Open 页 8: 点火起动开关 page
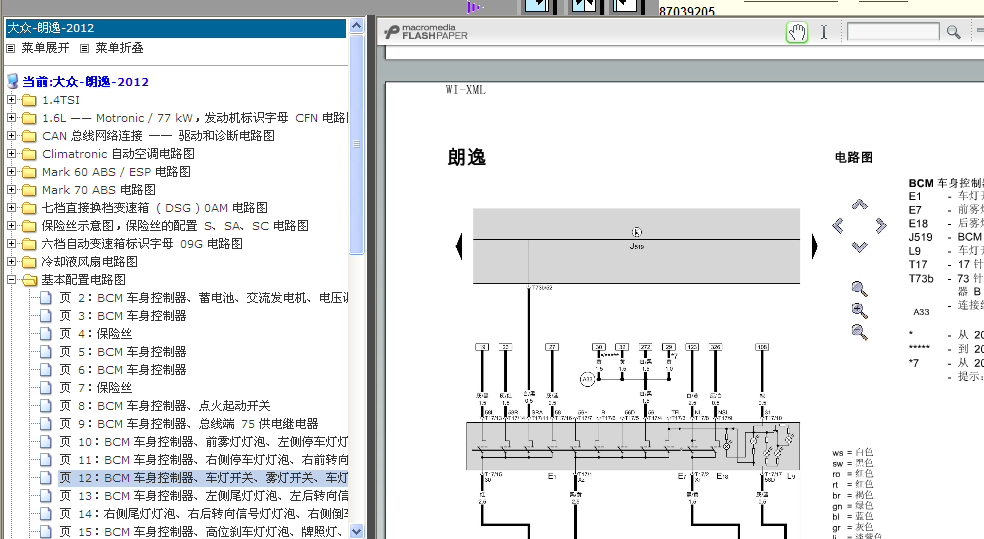 coord(165,406)
